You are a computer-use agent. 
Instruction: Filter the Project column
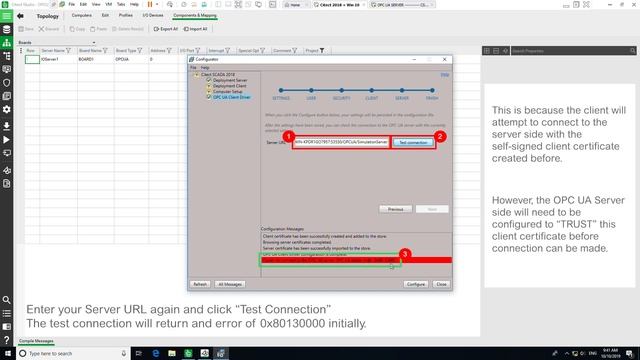[x=322, y=51]
